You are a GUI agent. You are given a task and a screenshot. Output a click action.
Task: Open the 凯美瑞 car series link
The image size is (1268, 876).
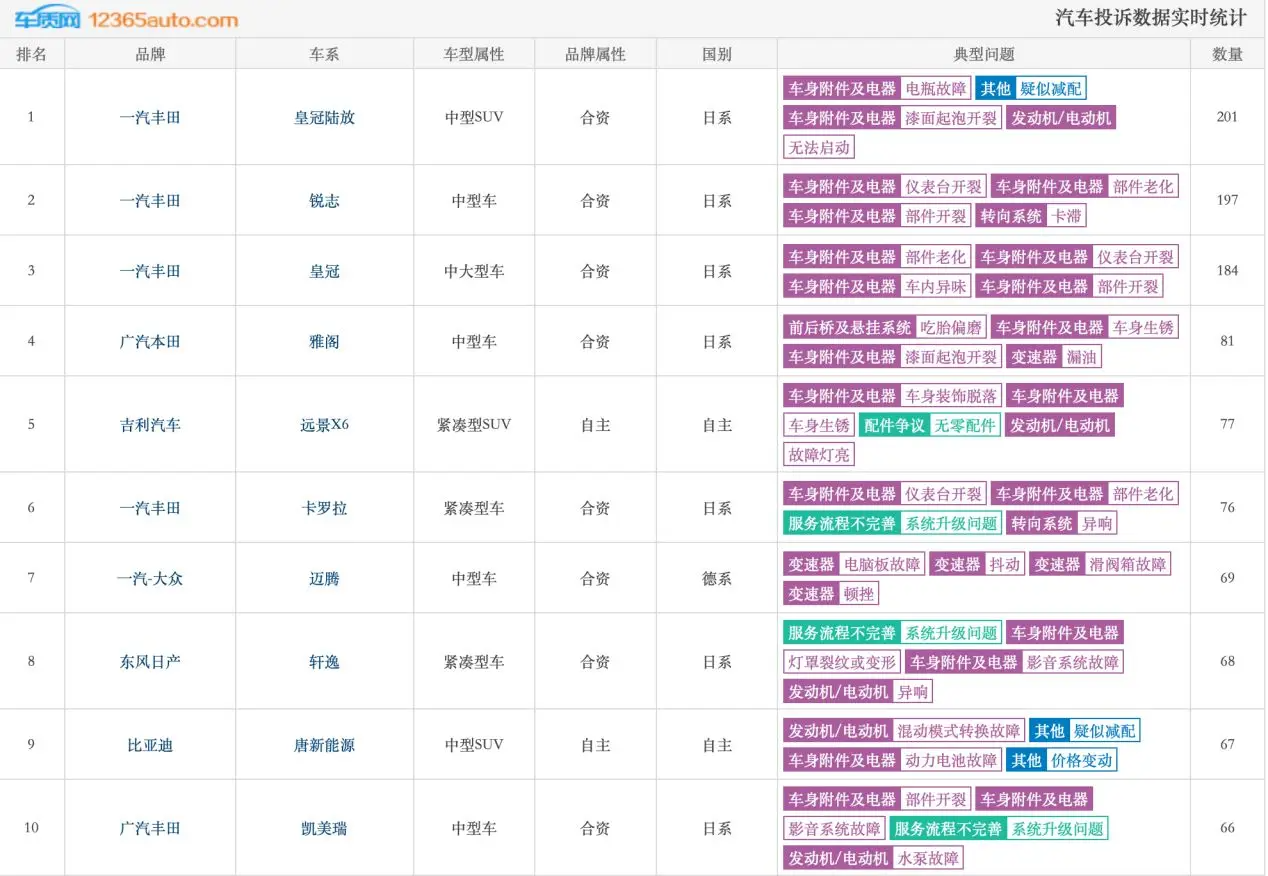(x=324, y=828)
